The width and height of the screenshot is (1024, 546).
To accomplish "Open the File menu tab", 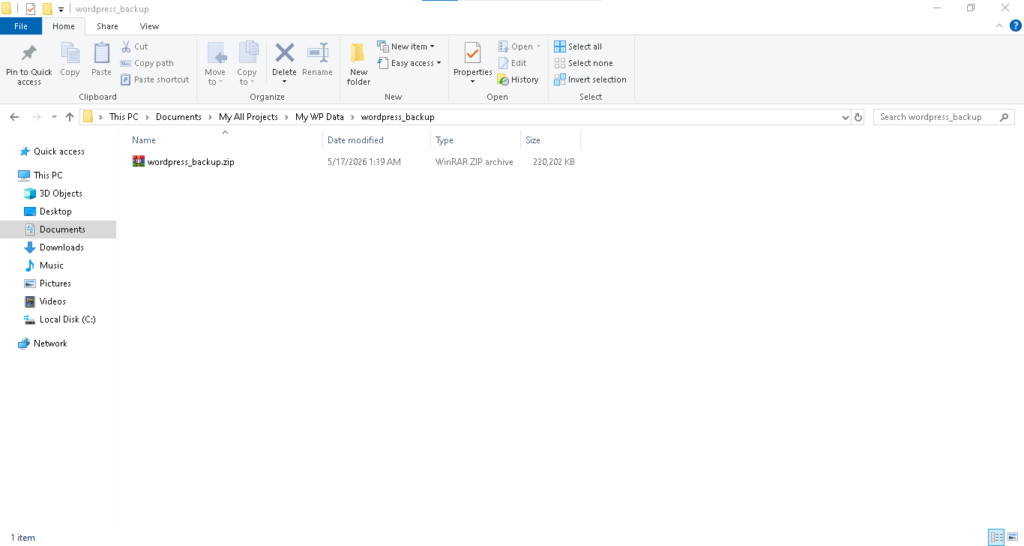I will point(21,26).
